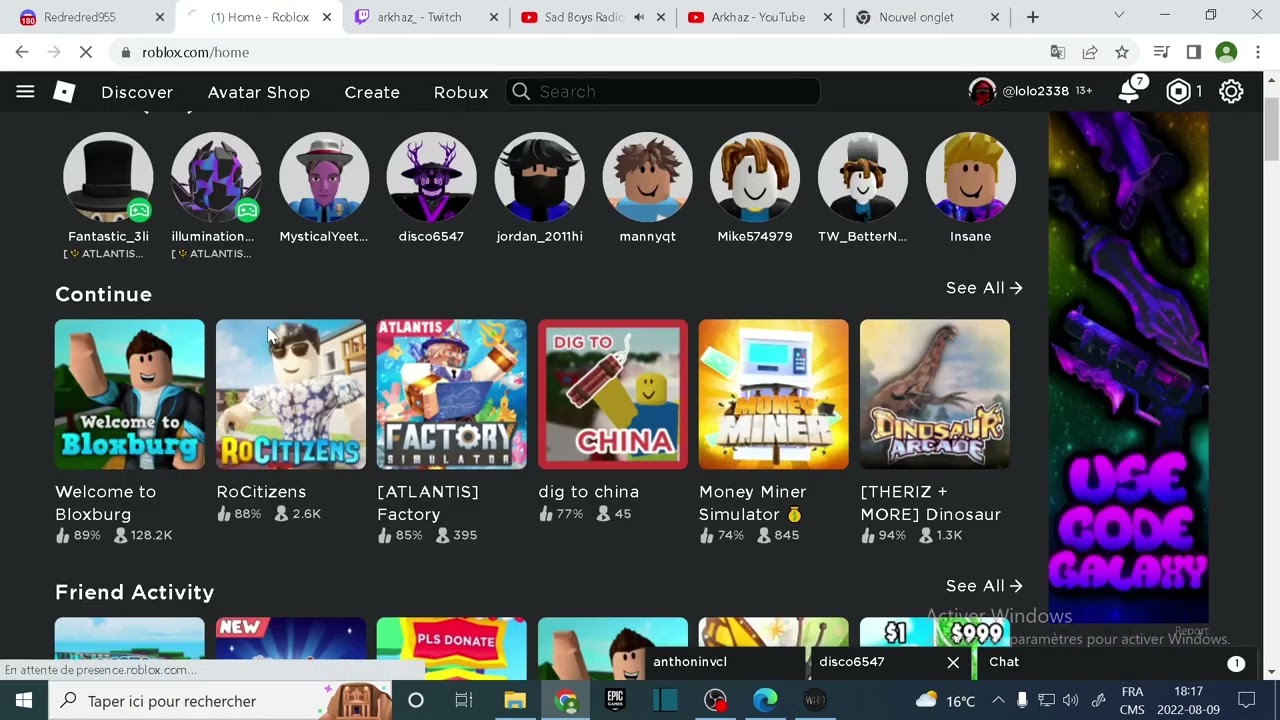1280x720 pixels.
Task: Go back to the previous page
Action: (x=22, y=52)
